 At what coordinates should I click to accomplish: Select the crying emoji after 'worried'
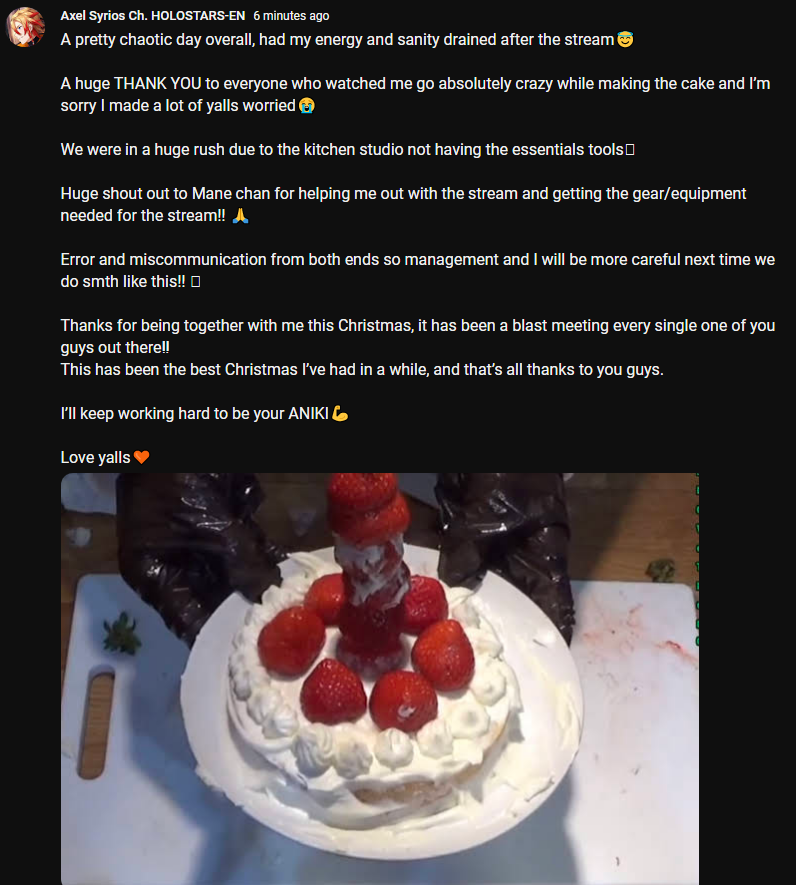[307, 106]
